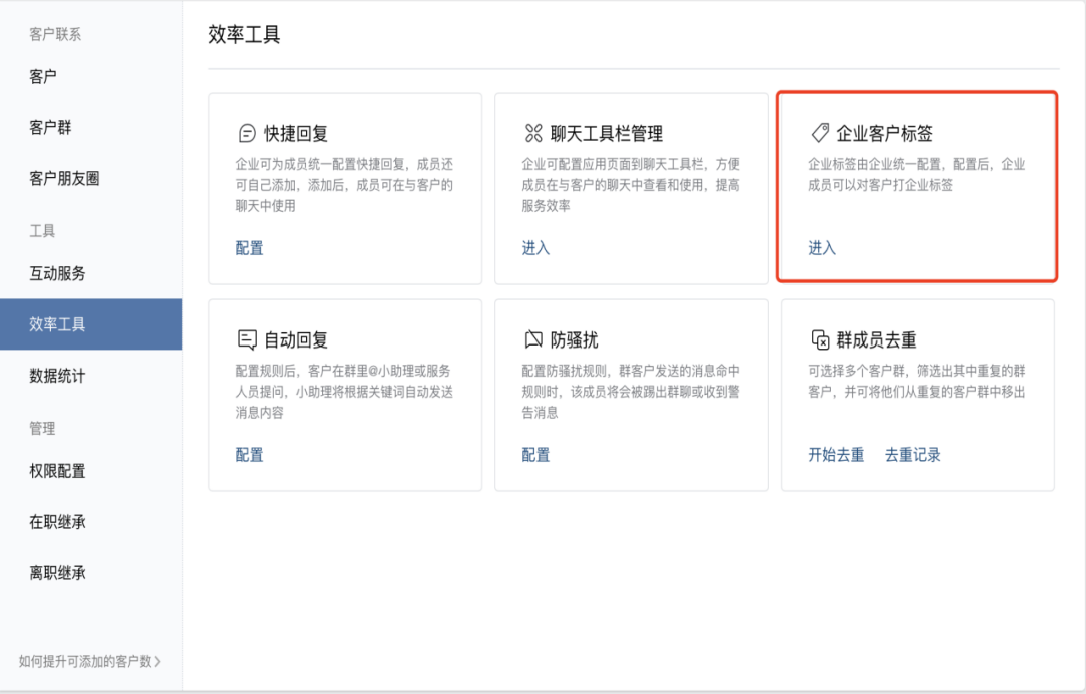The width and height of the screenshot is (1086, 694).
Task: Open 权限配置 under 管理
Action: 57,471
